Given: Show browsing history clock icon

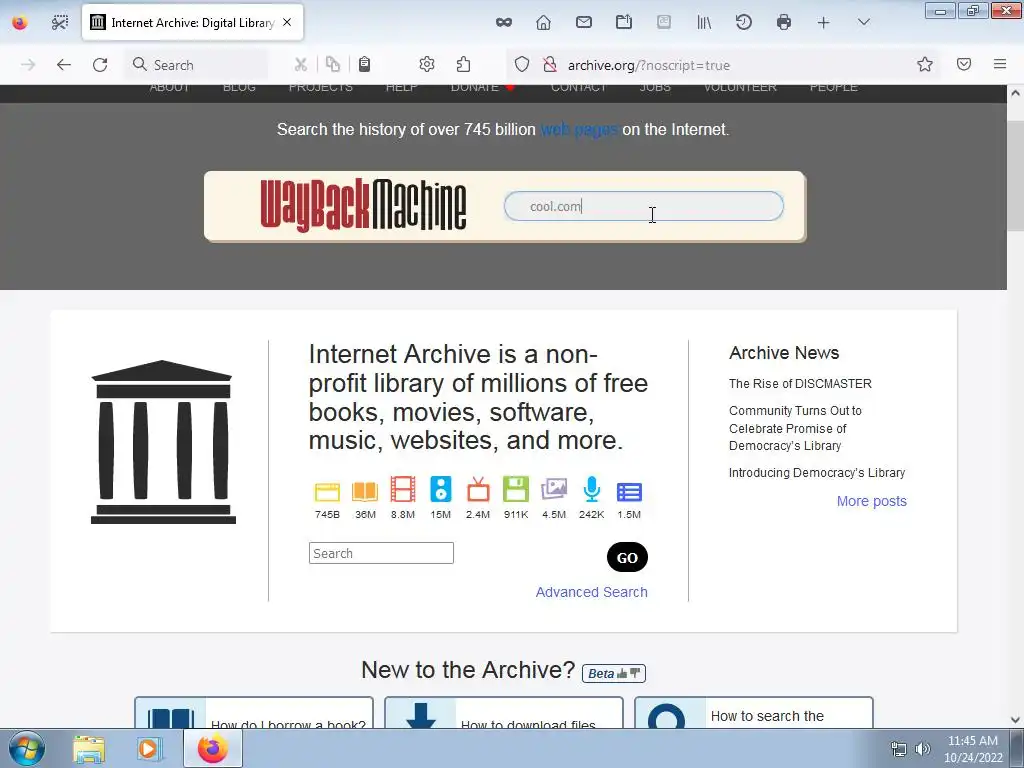Looking at the screenshot, I should click(x=744, y=22).
